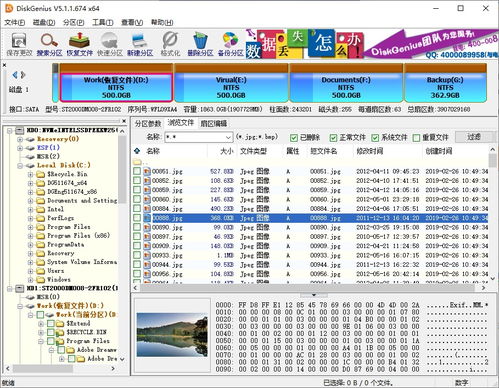499x388 pixels.
Task: Select the 快速分区 quick partition icon
Action: [110, 44]
